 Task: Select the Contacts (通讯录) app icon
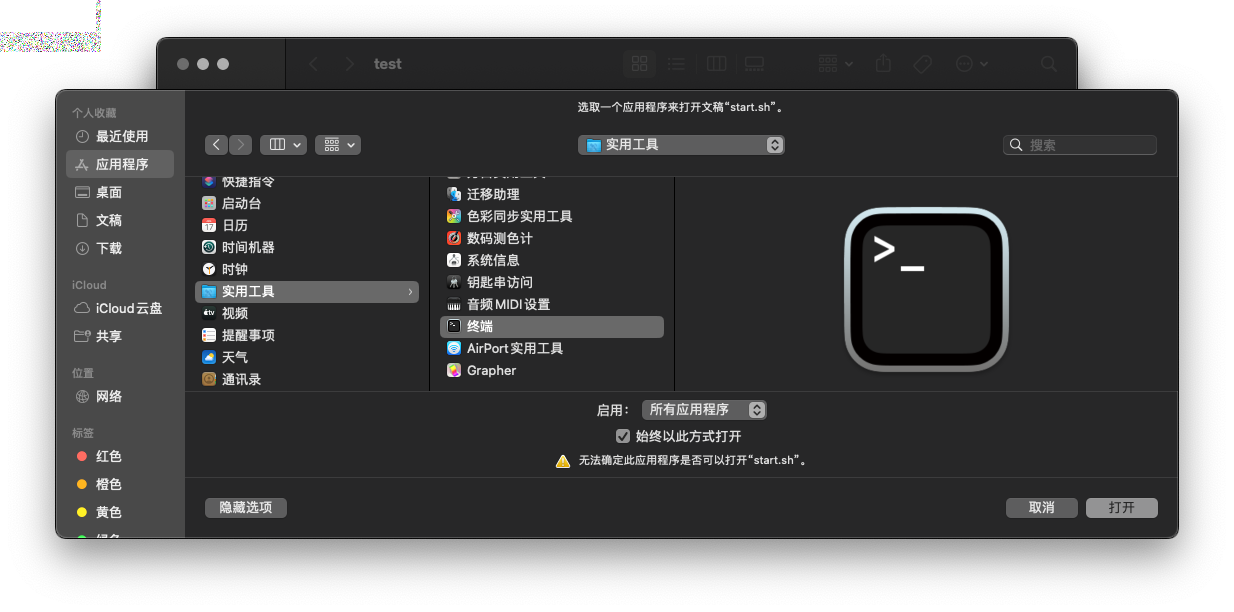[209, 379]
